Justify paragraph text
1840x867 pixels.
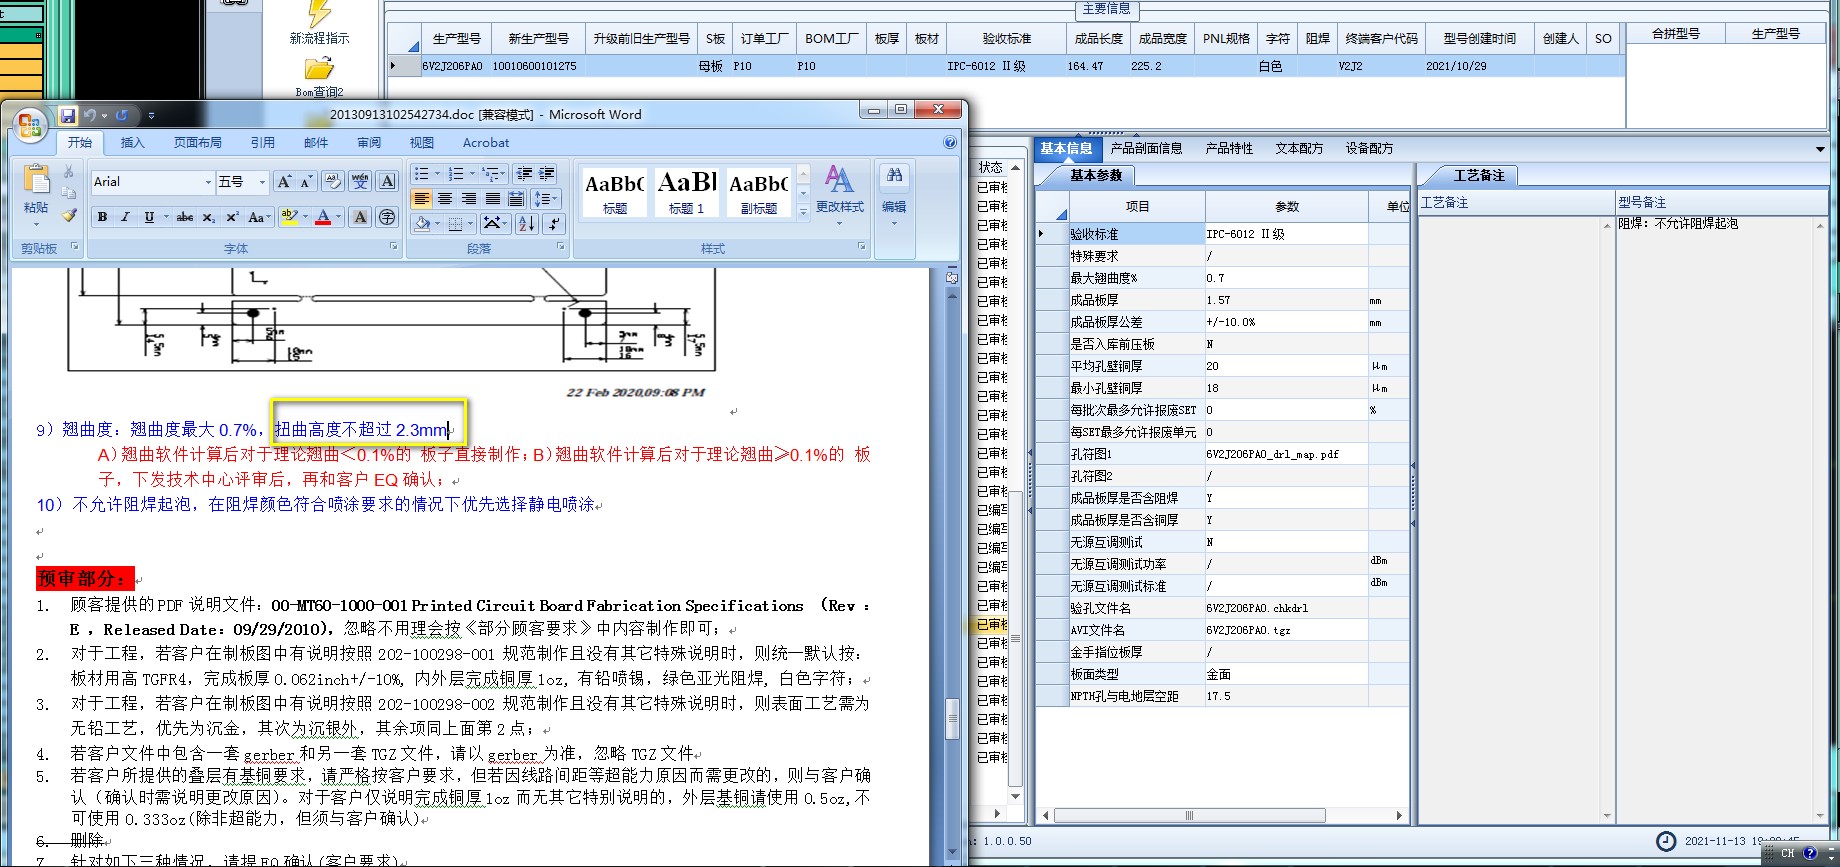click(493, 199)
